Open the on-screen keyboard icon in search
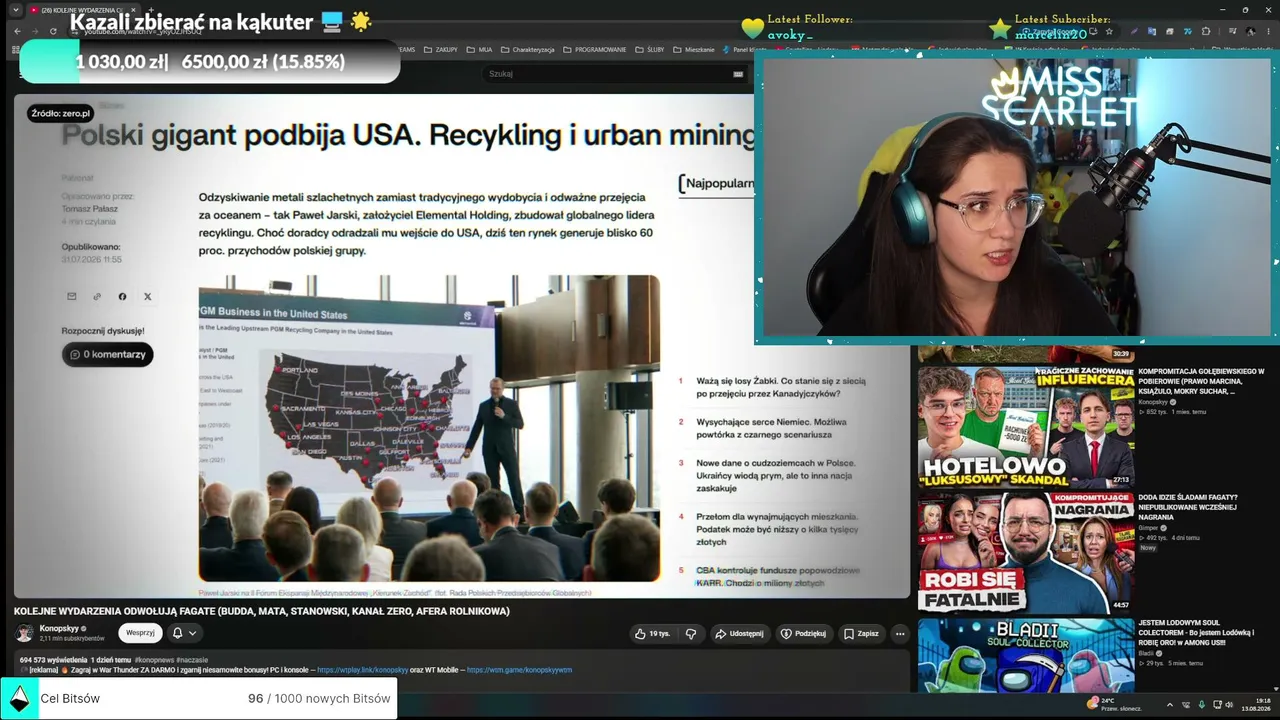Viewport: 1280px width, 720px height. tap(738, 74)
